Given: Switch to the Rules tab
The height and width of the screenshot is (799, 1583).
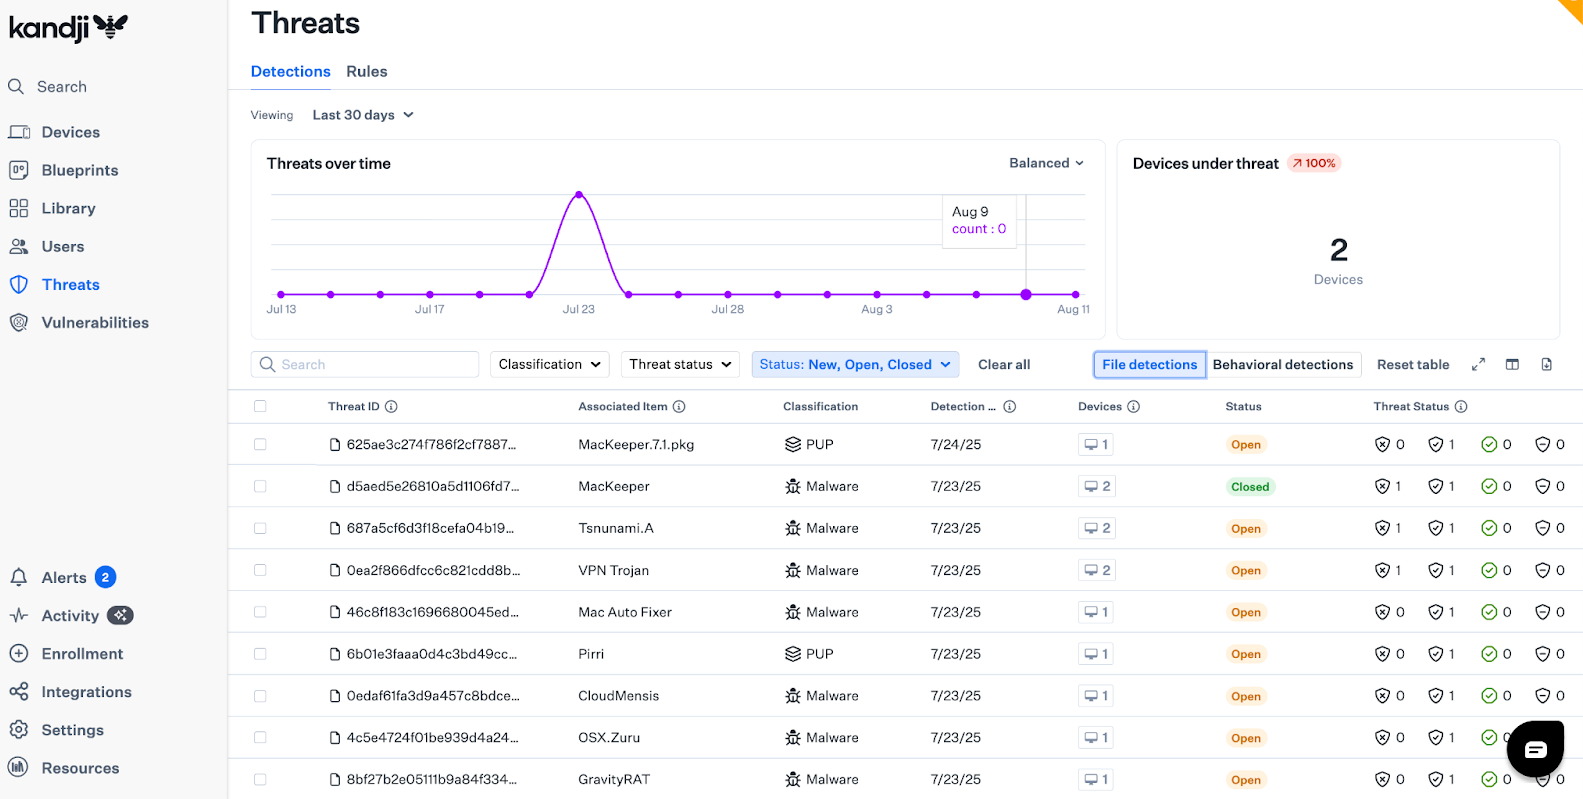Looking at the screenshot, I should point(366,72).
